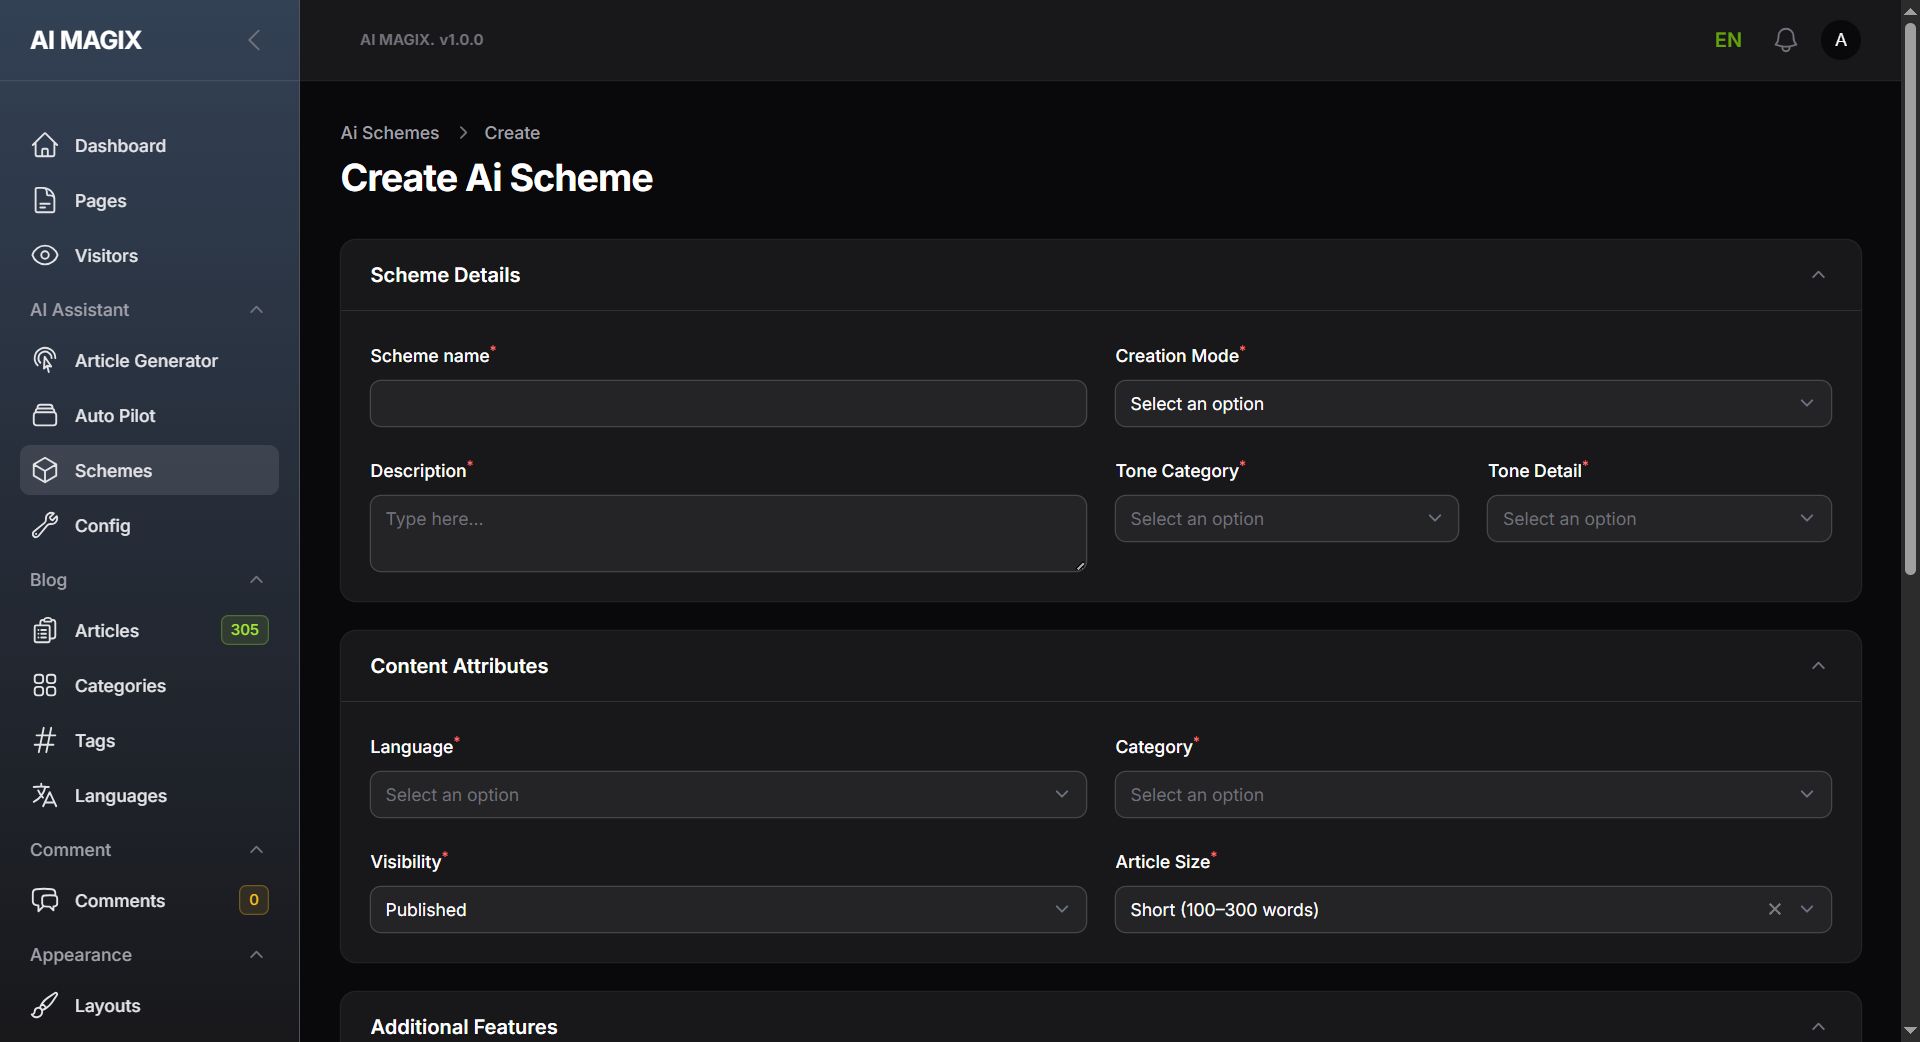Click the Ai Schemes breadcrumb link
Image resolution: width=1920 pixels, height=1042 pixels.
coord(389,133)
